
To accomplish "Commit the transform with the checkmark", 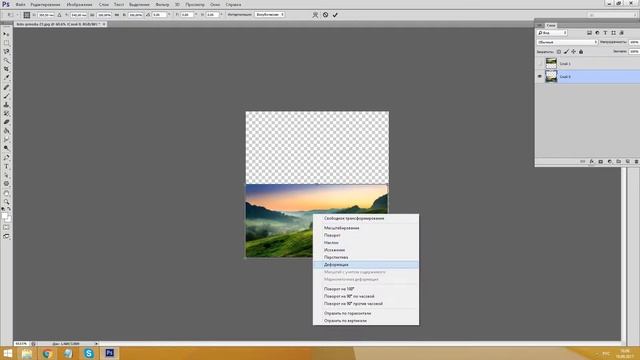I will pos(335,15).
